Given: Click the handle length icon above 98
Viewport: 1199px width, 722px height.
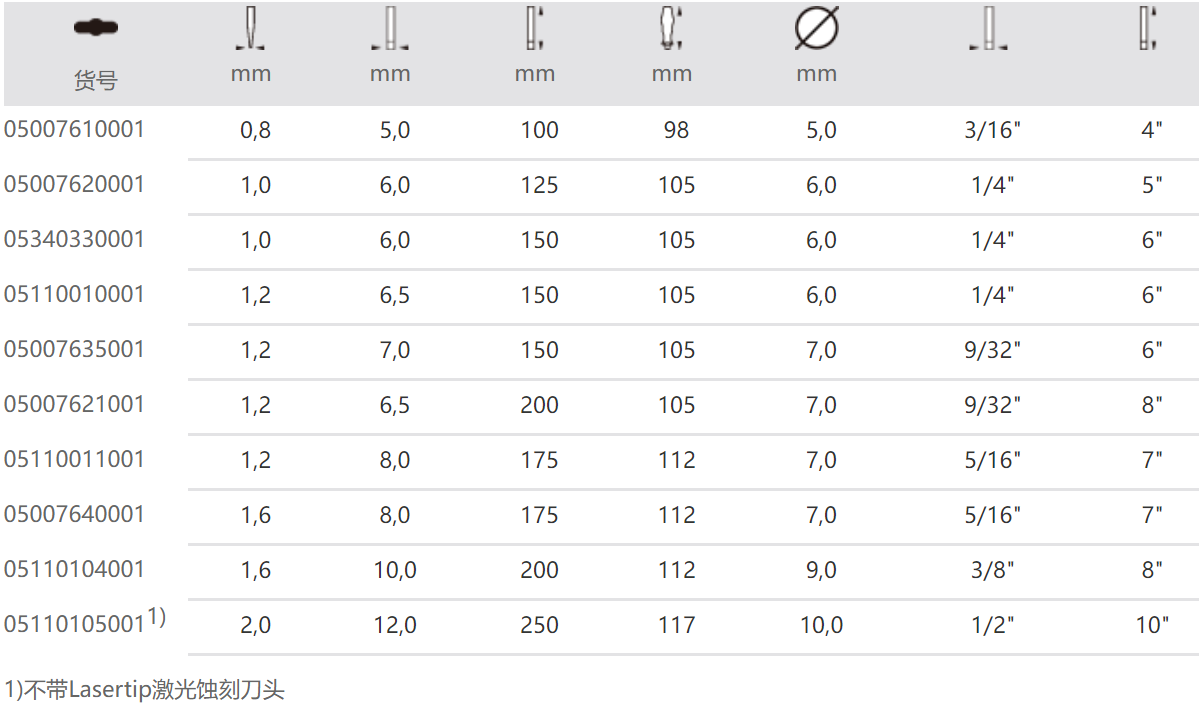Looking at the screenshot, I should click(671, 29).
